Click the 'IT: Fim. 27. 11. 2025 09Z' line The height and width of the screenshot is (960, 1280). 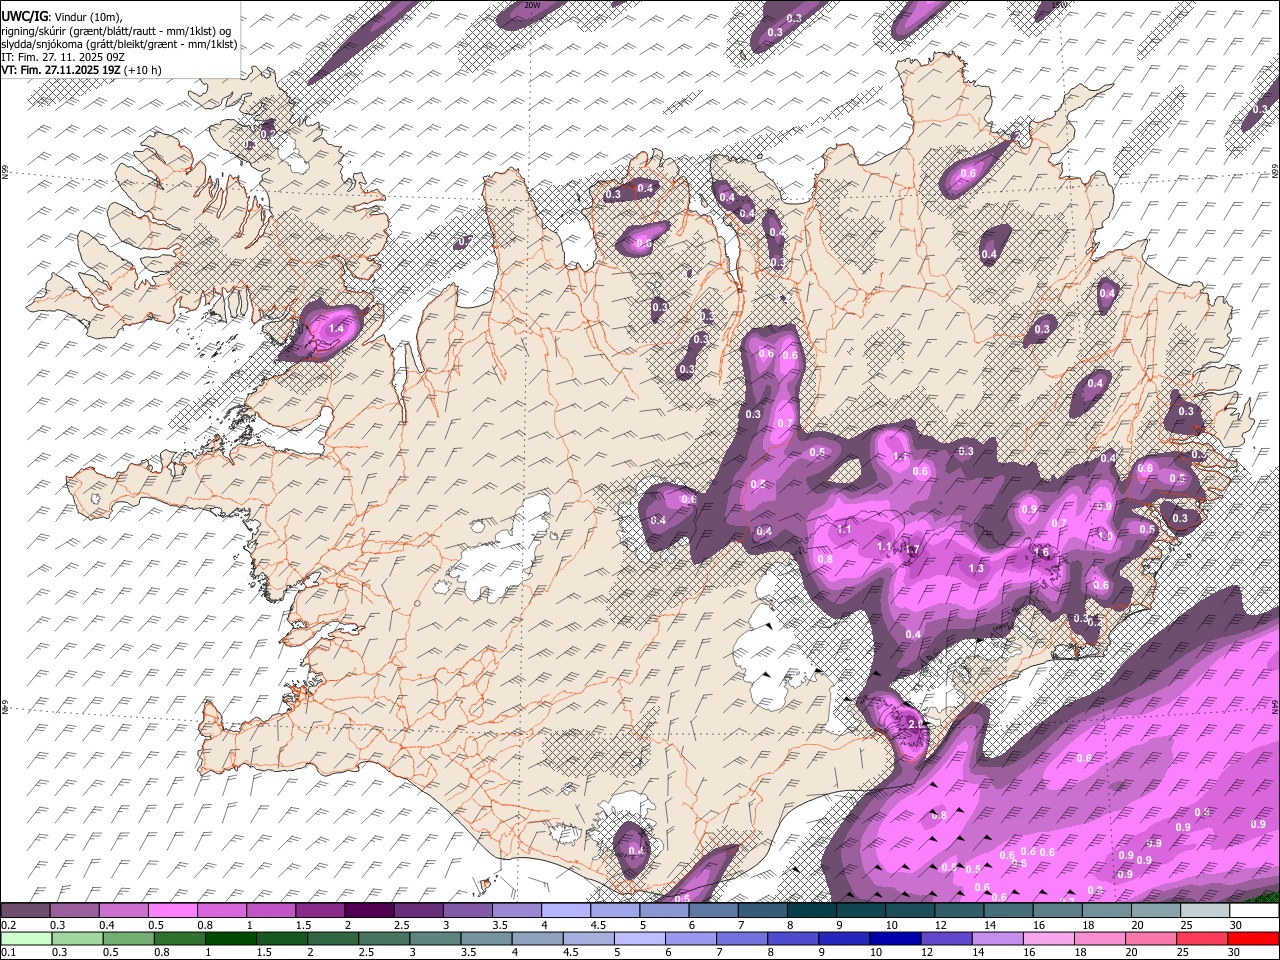(63, 57)
